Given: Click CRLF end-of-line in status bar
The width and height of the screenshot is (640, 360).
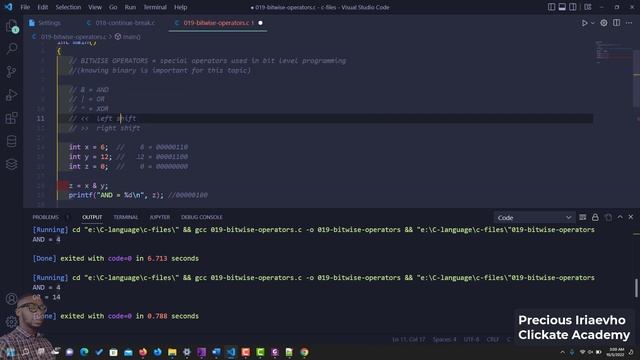Looking at the screenshot, I should [x=493, y=340].
